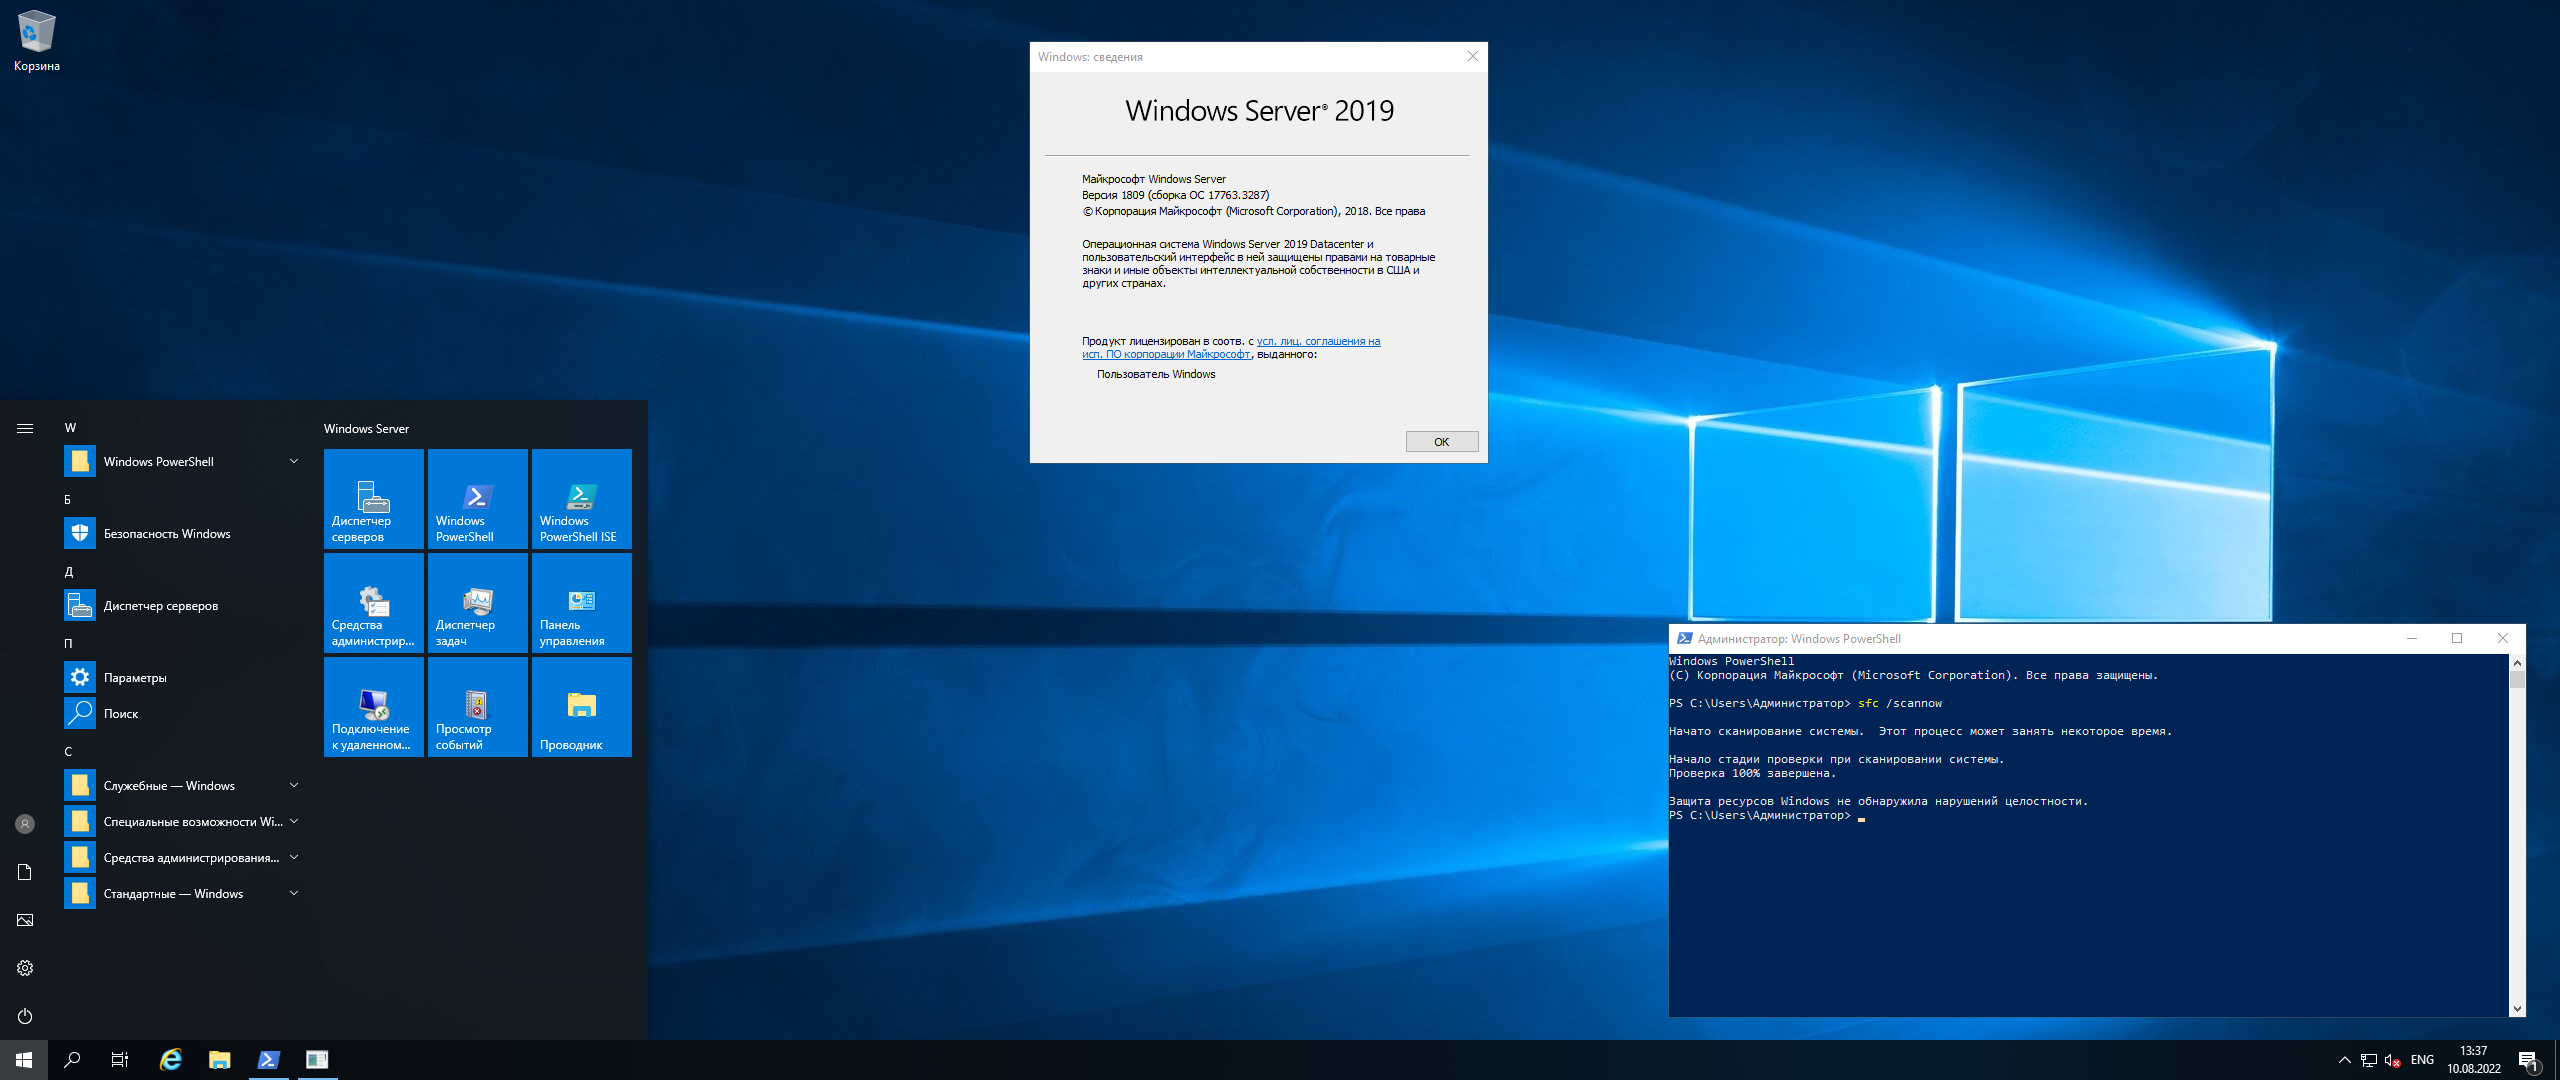Image resolution: width=2560 pixels, height=1080 pixels.
Task: Expand the Служебные — Windows folder
Action: tap(184, 786)
